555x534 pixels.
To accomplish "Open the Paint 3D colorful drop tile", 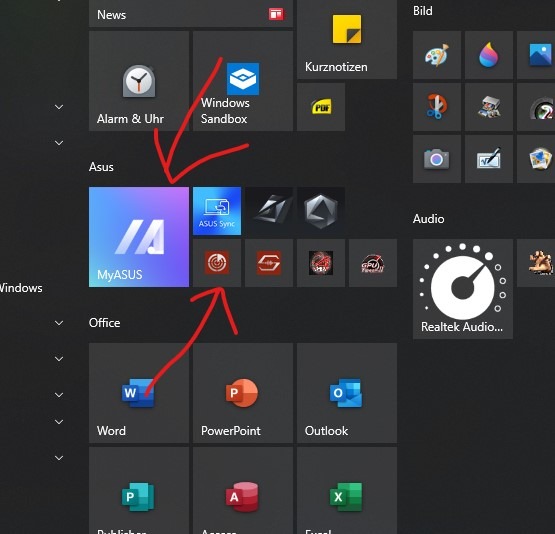I will pos(489,55).
